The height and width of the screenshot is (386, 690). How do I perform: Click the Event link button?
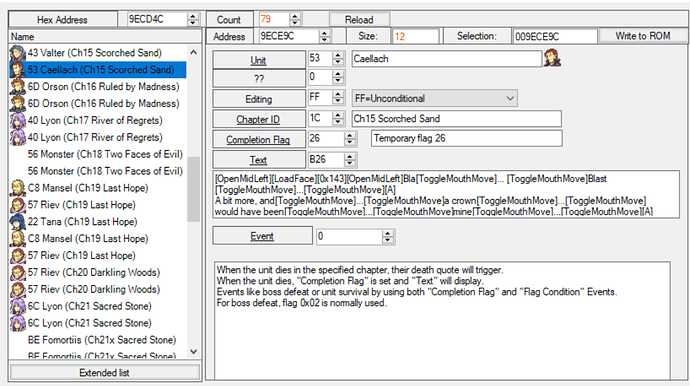coord(262,236)
